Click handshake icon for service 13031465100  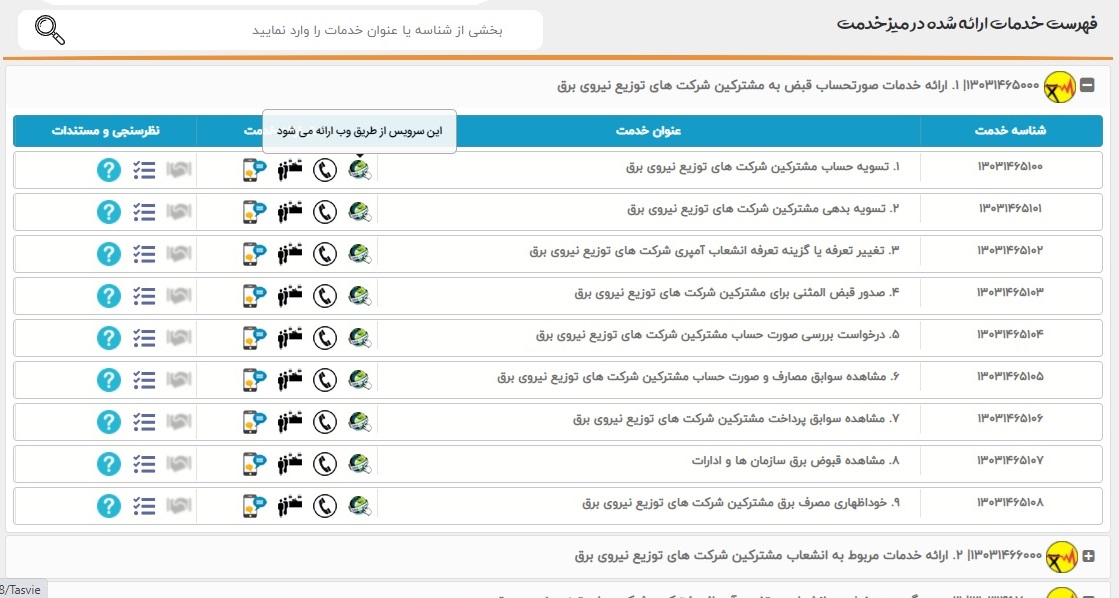(179, 170)
